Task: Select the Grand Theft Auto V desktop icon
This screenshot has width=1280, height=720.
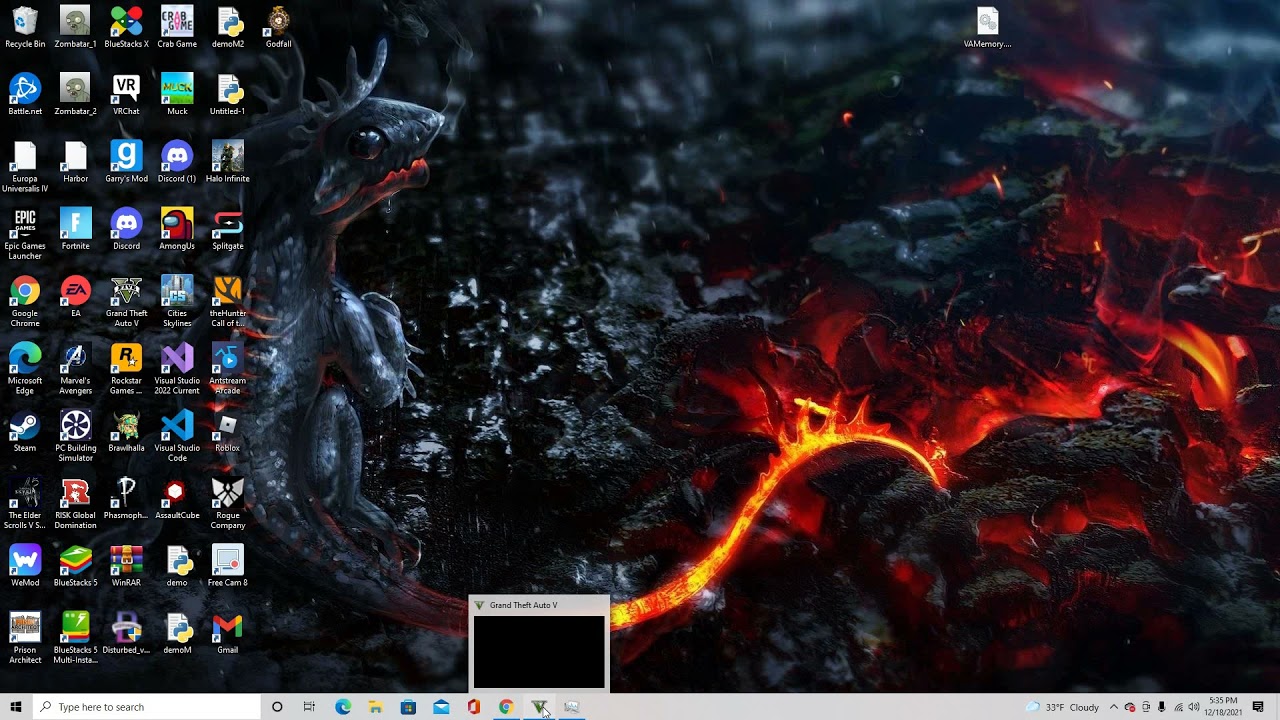Action: point(126,302)
